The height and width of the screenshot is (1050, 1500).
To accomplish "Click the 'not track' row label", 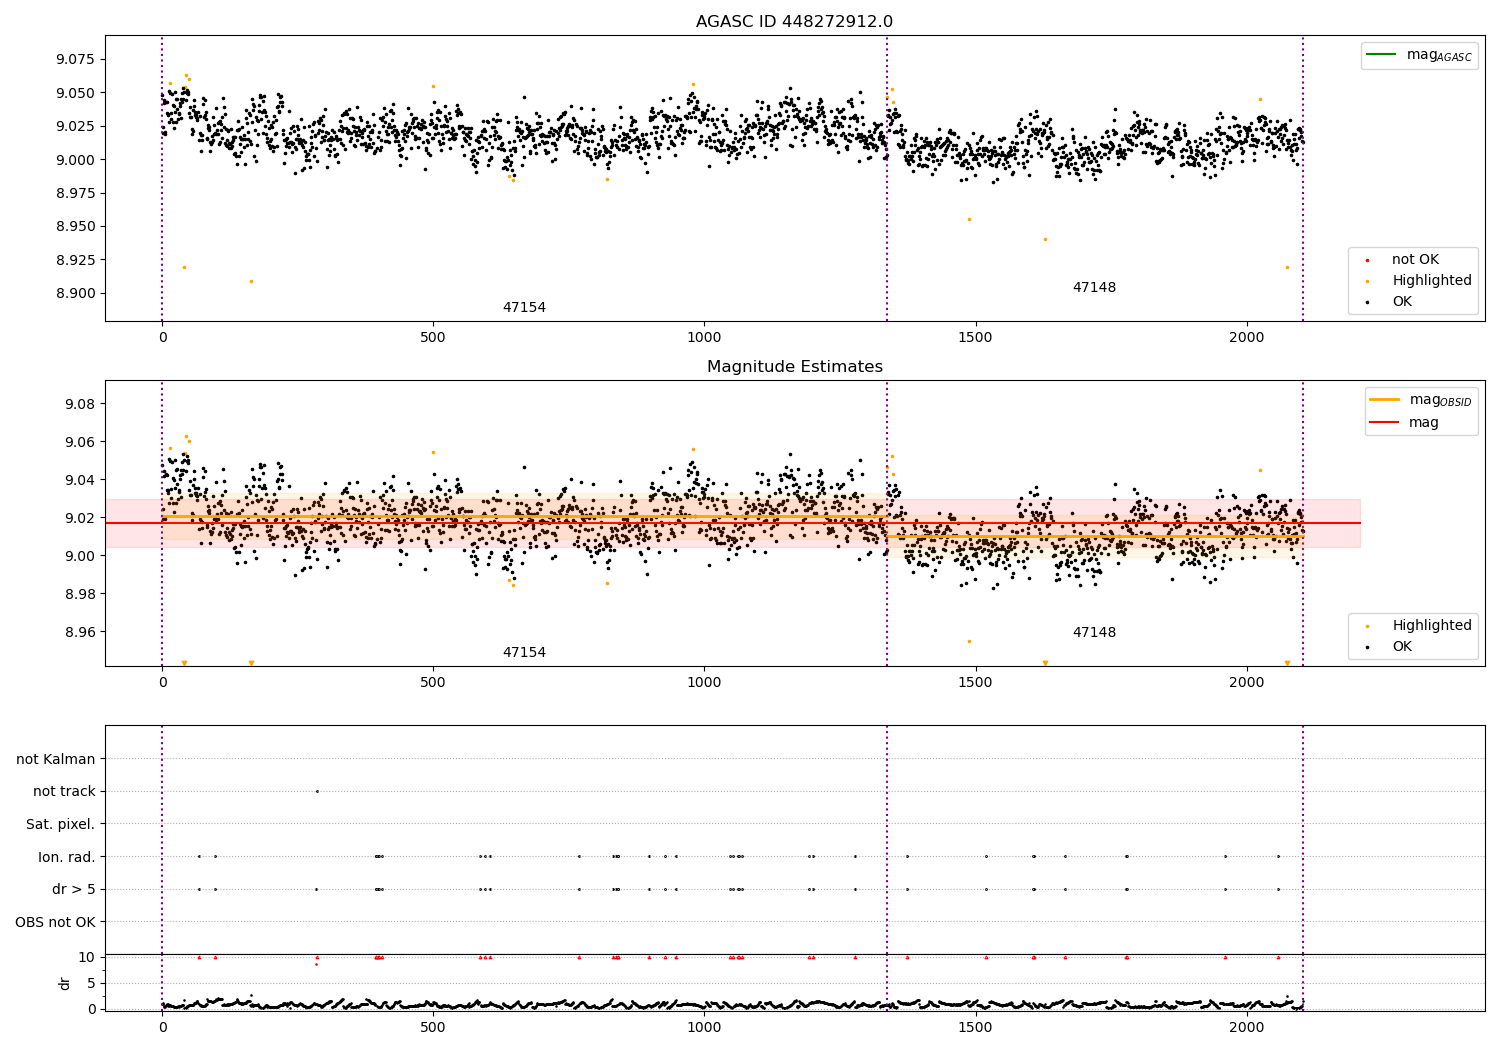I will click(x=64, y=791).
